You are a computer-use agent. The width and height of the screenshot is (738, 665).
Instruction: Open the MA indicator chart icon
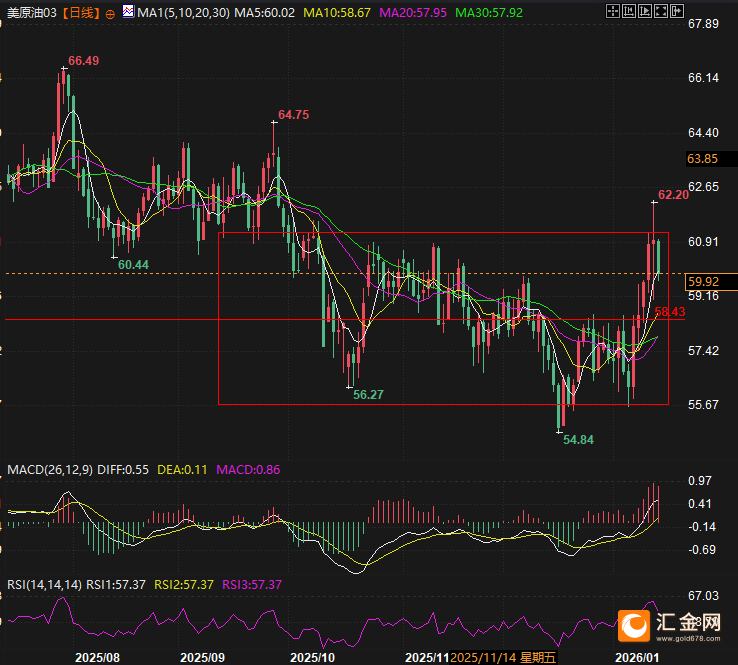128,11
